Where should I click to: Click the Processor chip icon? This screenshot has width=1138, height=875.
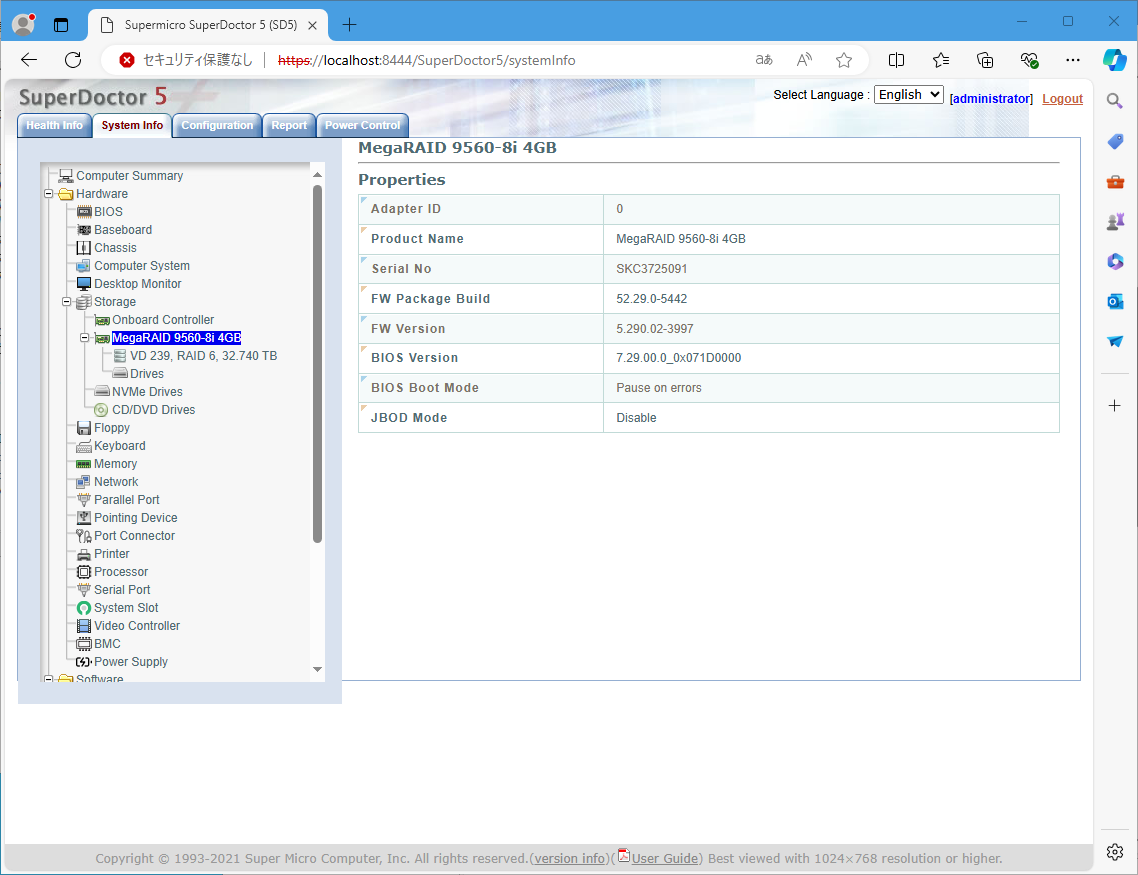click(84, 572)
